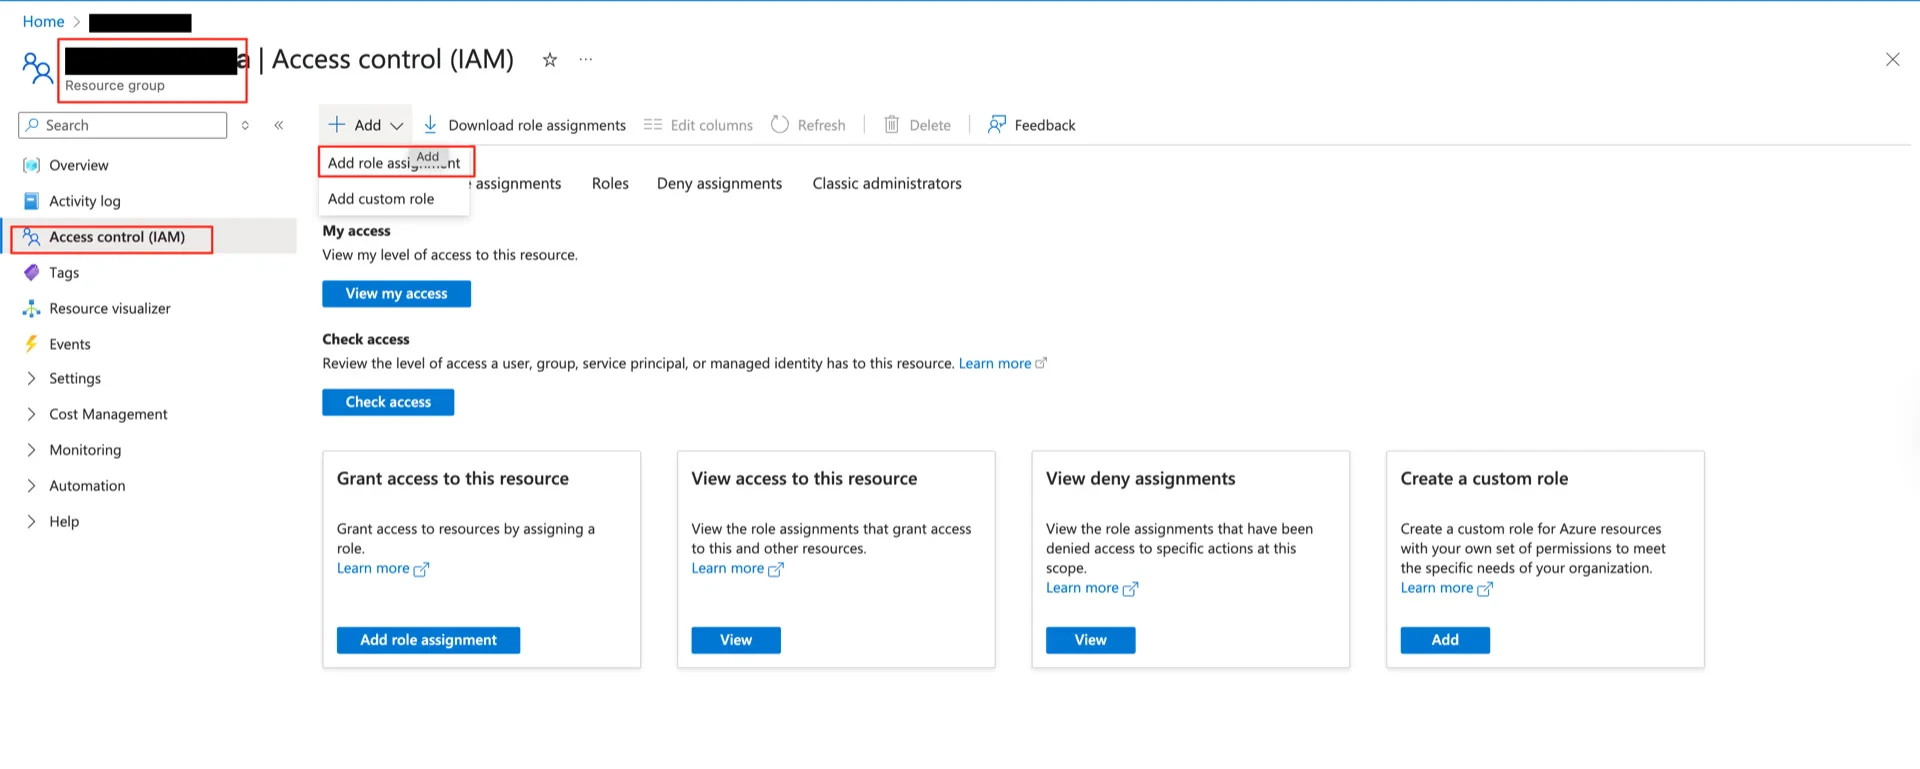Click the magnifier icon in search box
The image size is (1920, 769).
pyautogui.click(x=32, y=125)
